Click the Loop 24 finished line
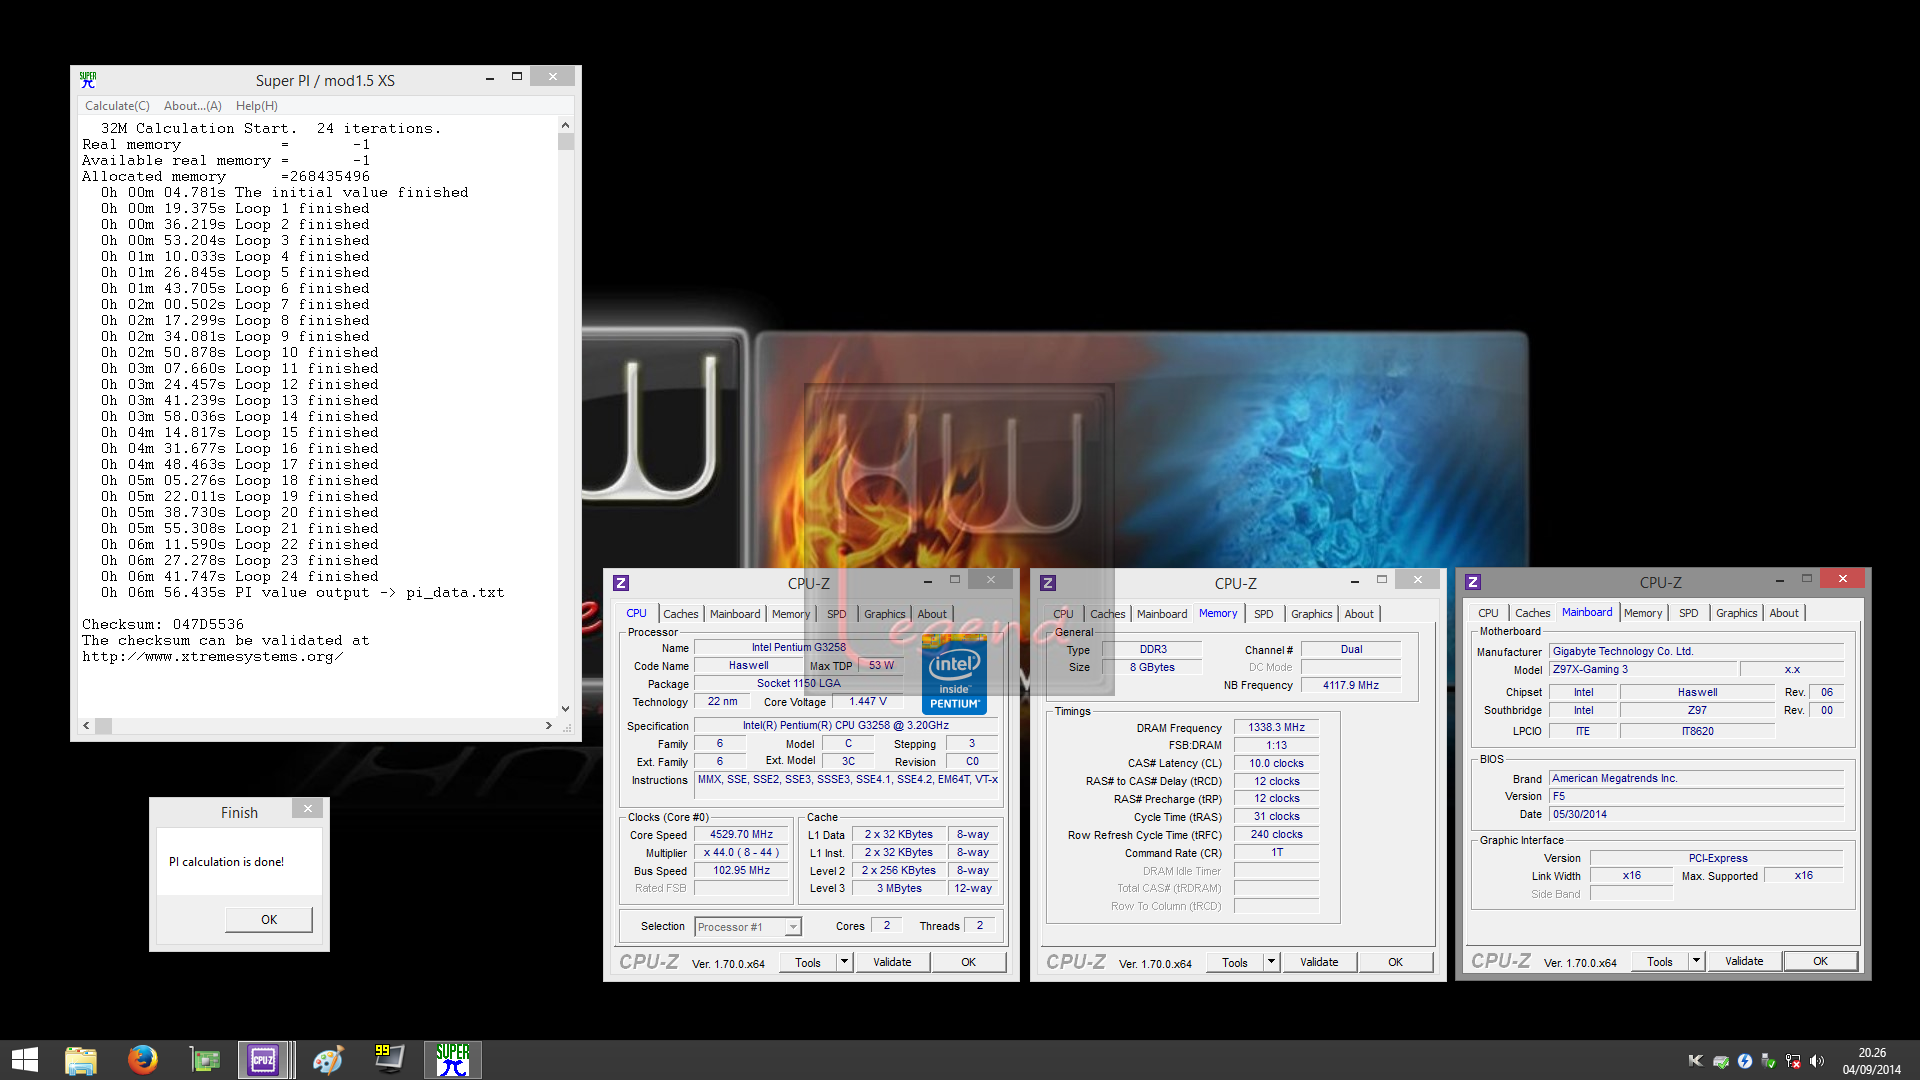 239,576
